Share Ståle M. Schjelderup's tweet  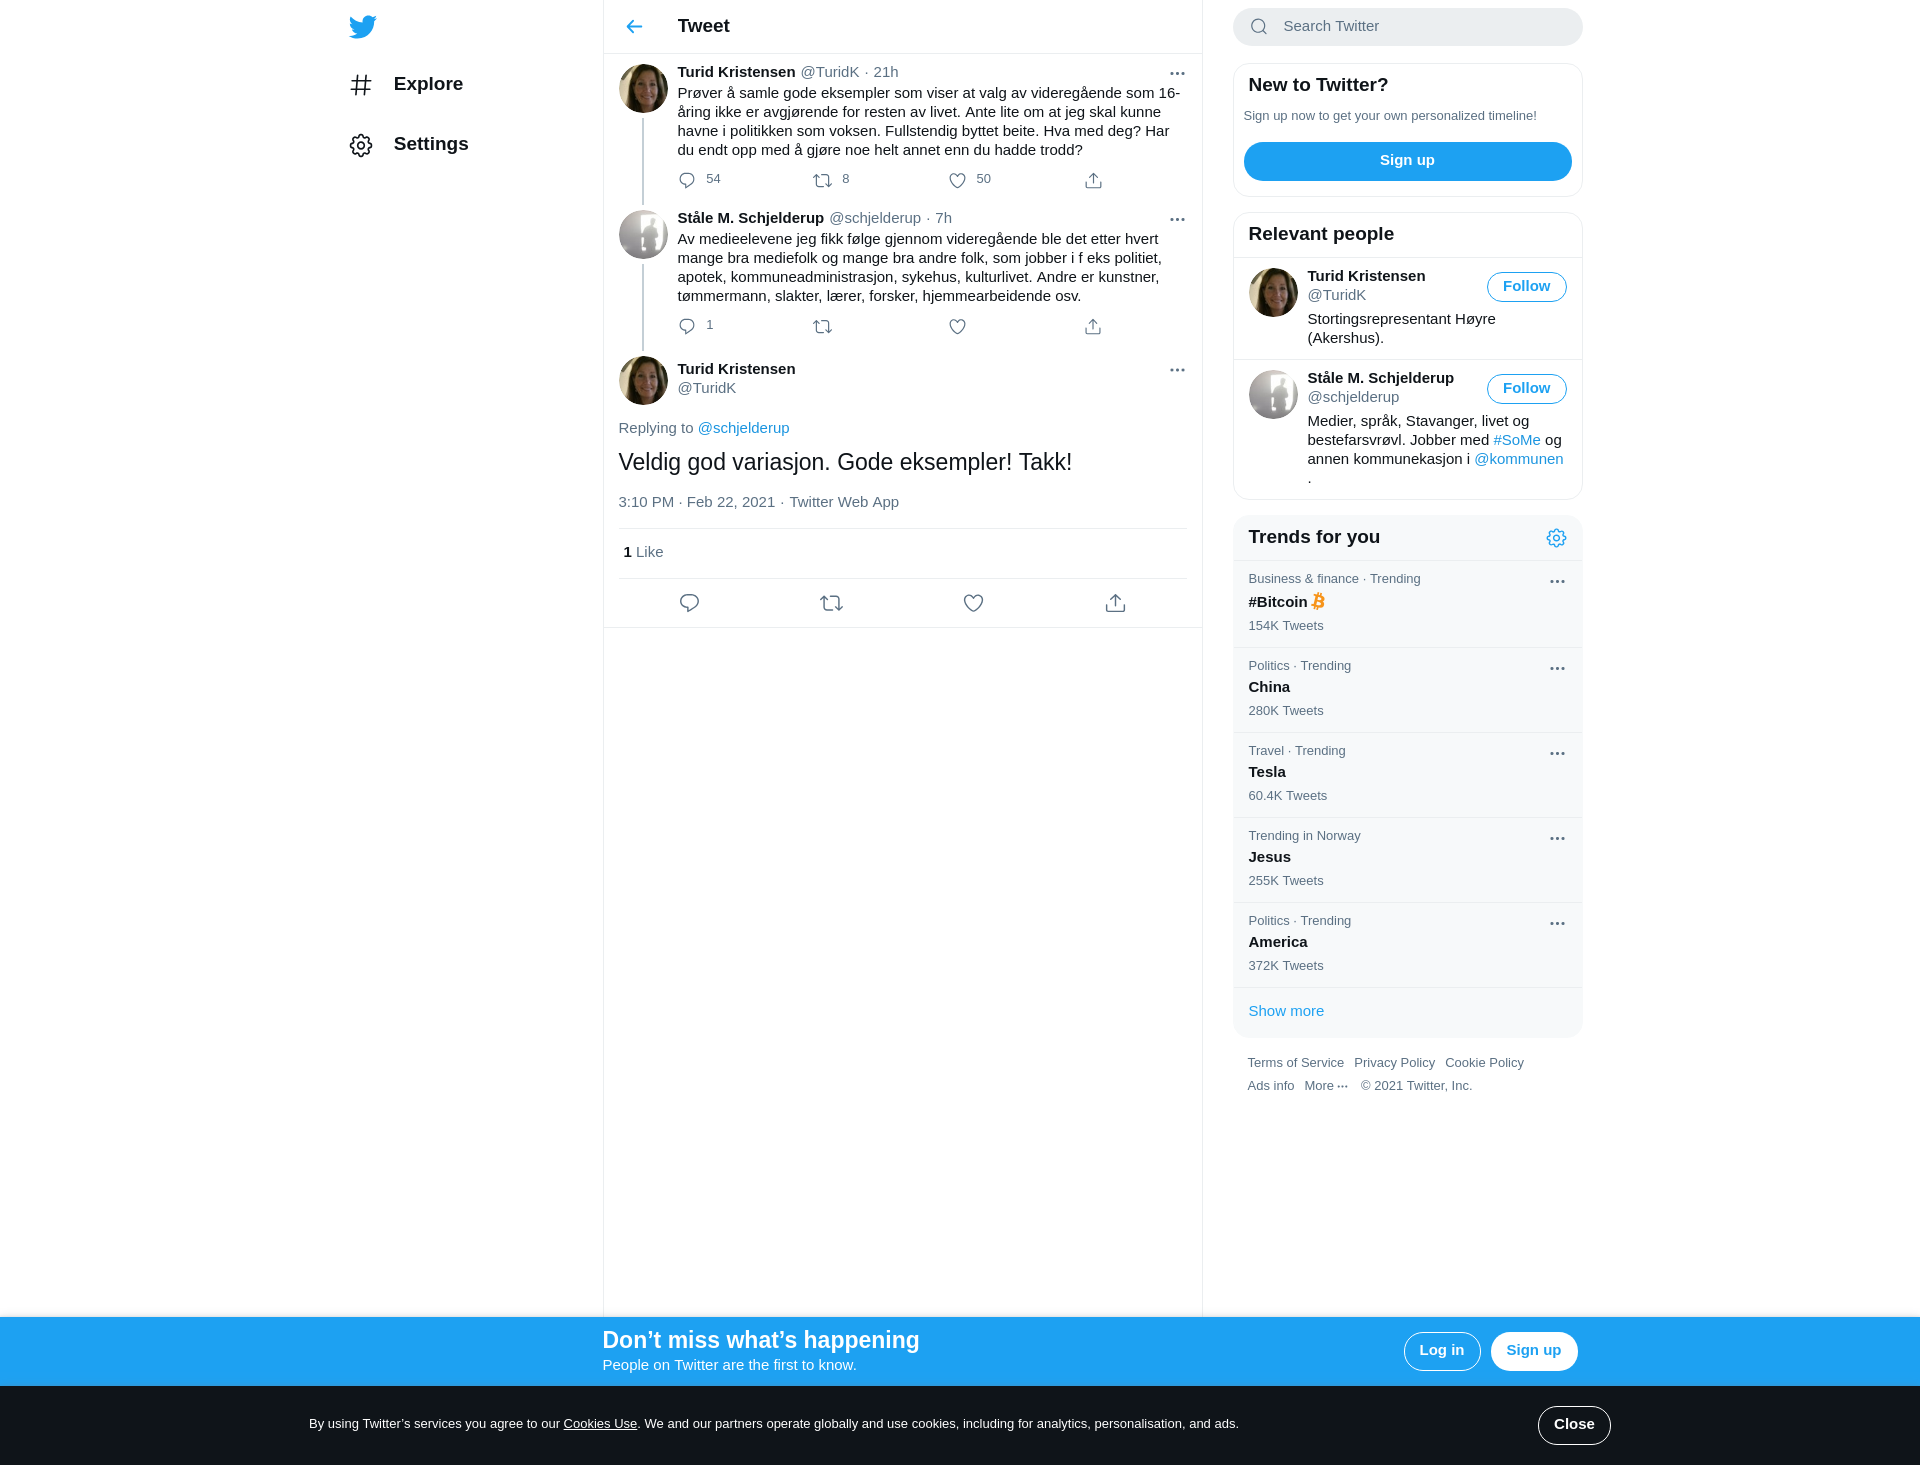(1093, 326)
